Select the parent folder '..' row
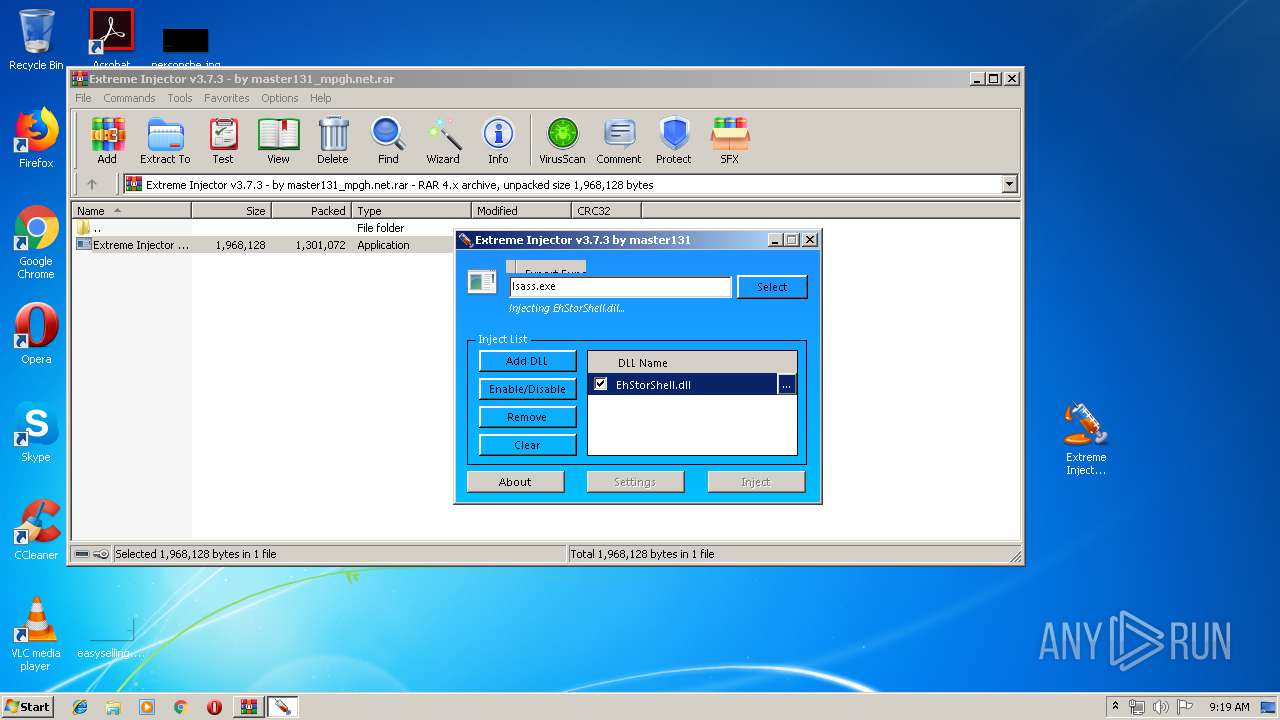The width and height of the screenshot is (1280, 720). [264, 228]
